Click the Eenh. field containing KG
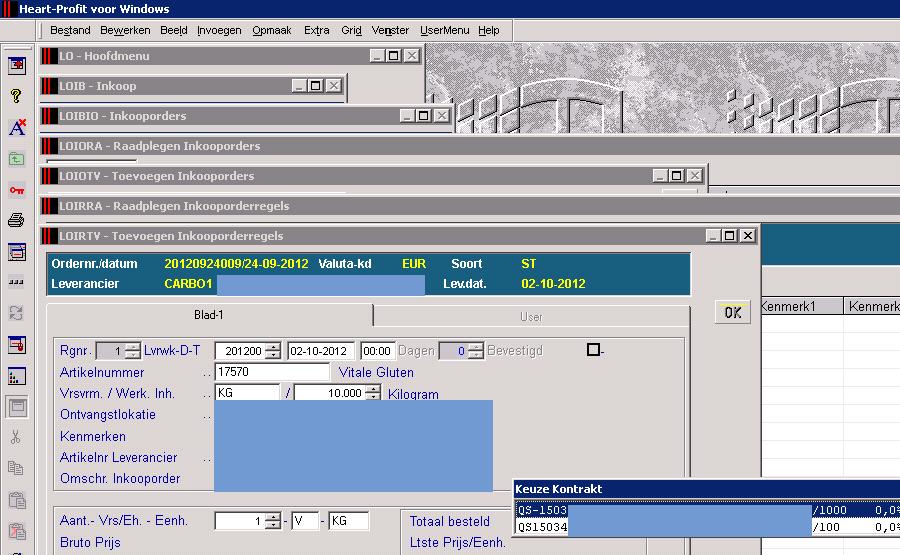Screen dimensions: 900x555 348,521
